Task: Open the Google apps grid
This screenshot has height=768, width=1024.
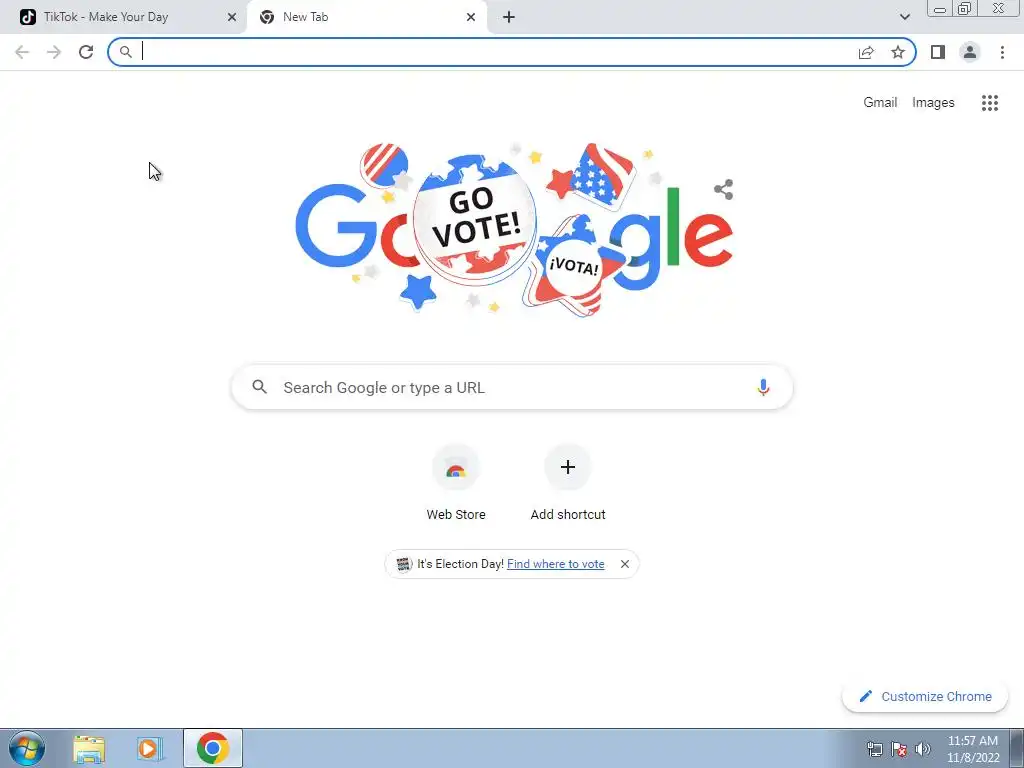Action: tap(990, 103)
